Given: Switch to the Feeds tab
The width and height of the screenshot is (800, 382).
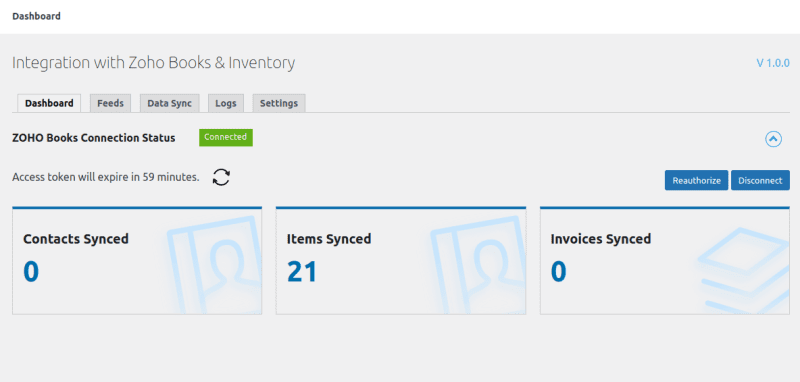Looking at the screenshot, I should [111, 103].
